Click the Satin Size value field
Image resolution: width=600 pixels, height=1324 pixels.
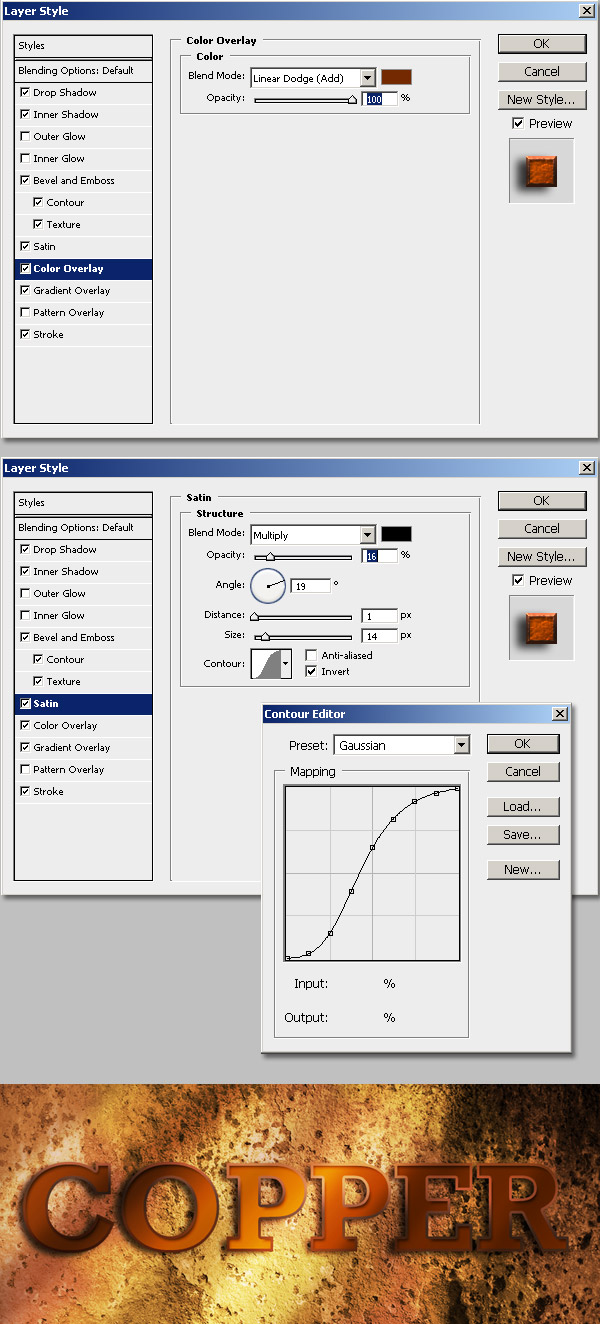coord(380,636)
